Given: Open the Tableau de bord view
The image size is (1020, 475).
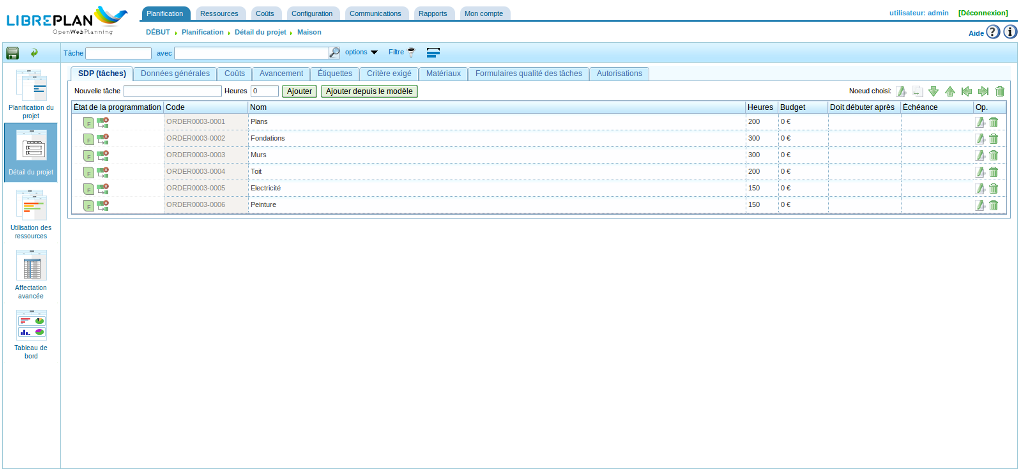Looking at the screenshot, I should click(x=31, y=335).
